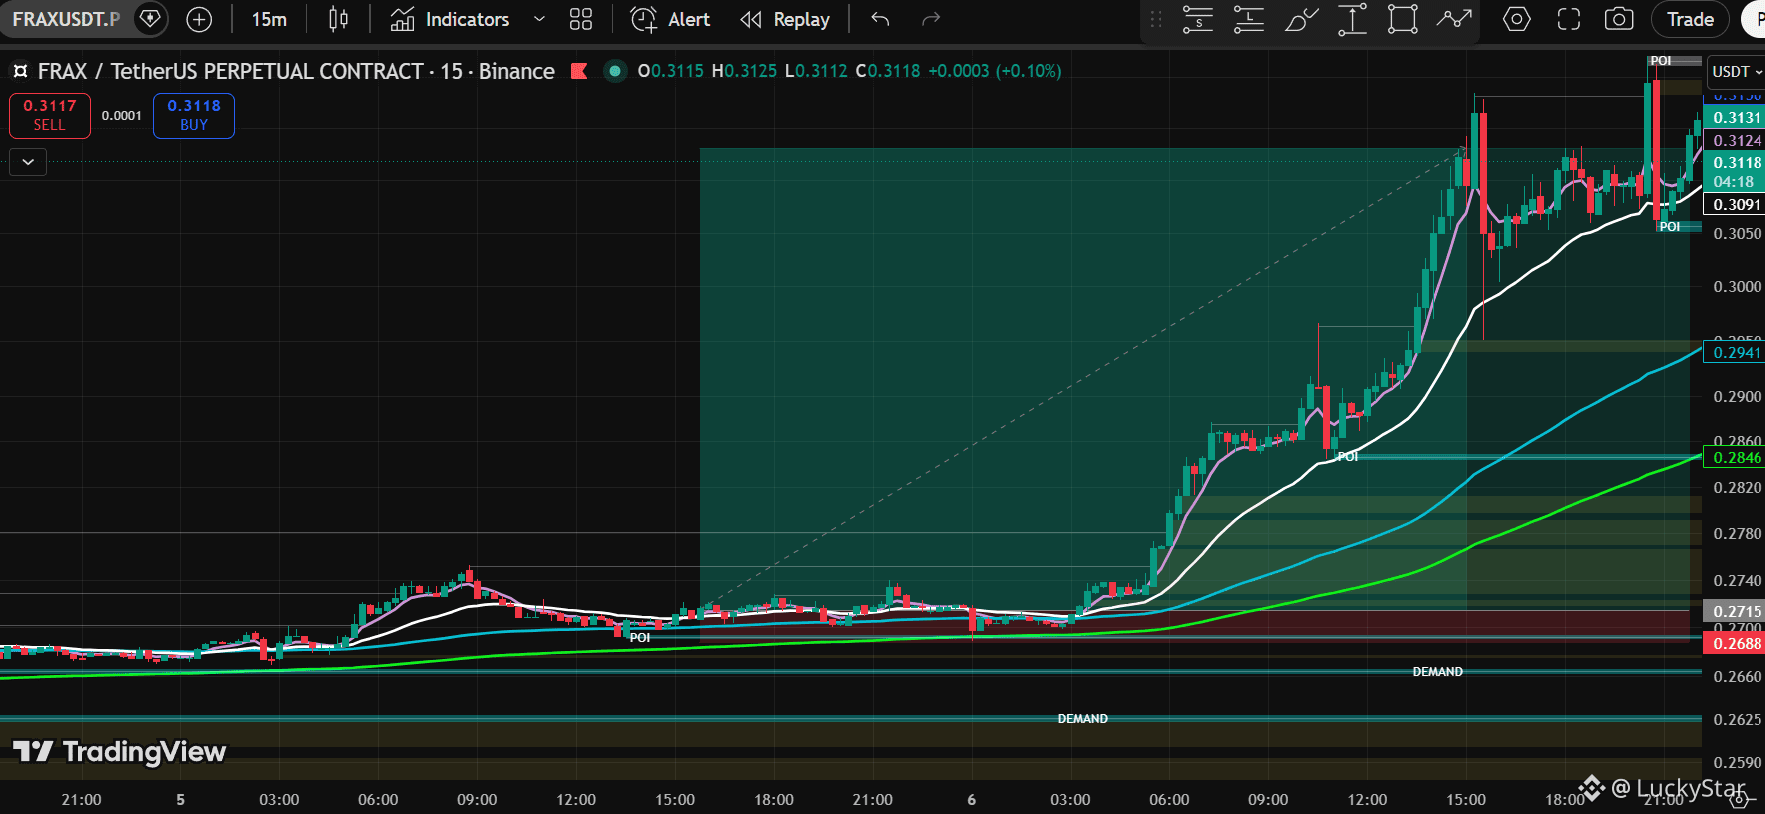1765x814 pixels.
Task: Select the short position tool (S)
Action: pyautogui.click(x=1198, y=19)
